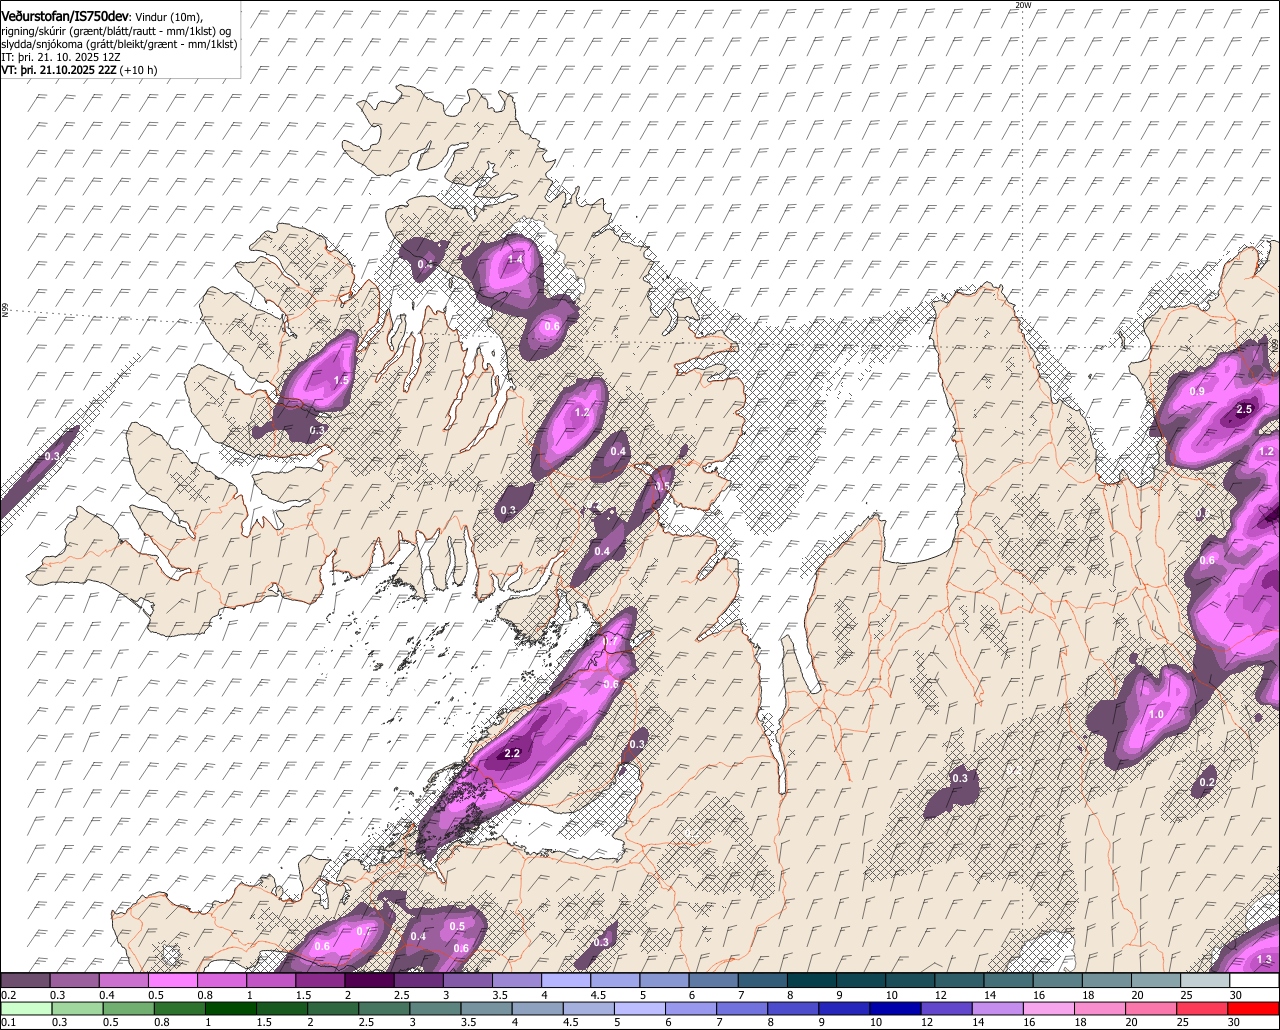Pick upper legend swatch between 0.5 and 0.8
The height and width of the screenshot is (1030, 1280).
coord(172,980)
